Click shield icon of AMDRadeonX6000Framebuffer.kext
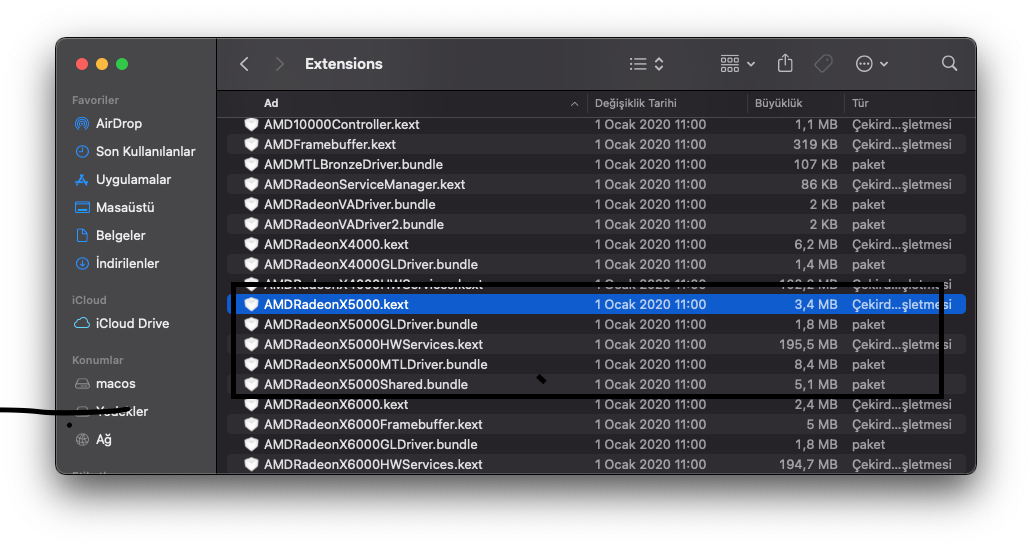This screenshot has height=548, width=1032. point(251,424)
